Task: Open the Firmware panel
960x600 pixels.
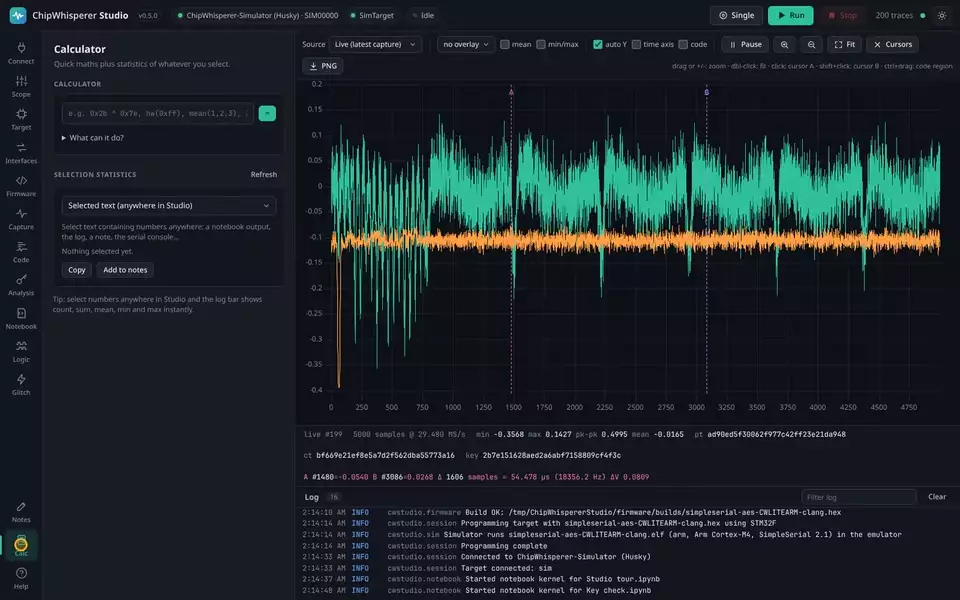Action: (21, 186)
